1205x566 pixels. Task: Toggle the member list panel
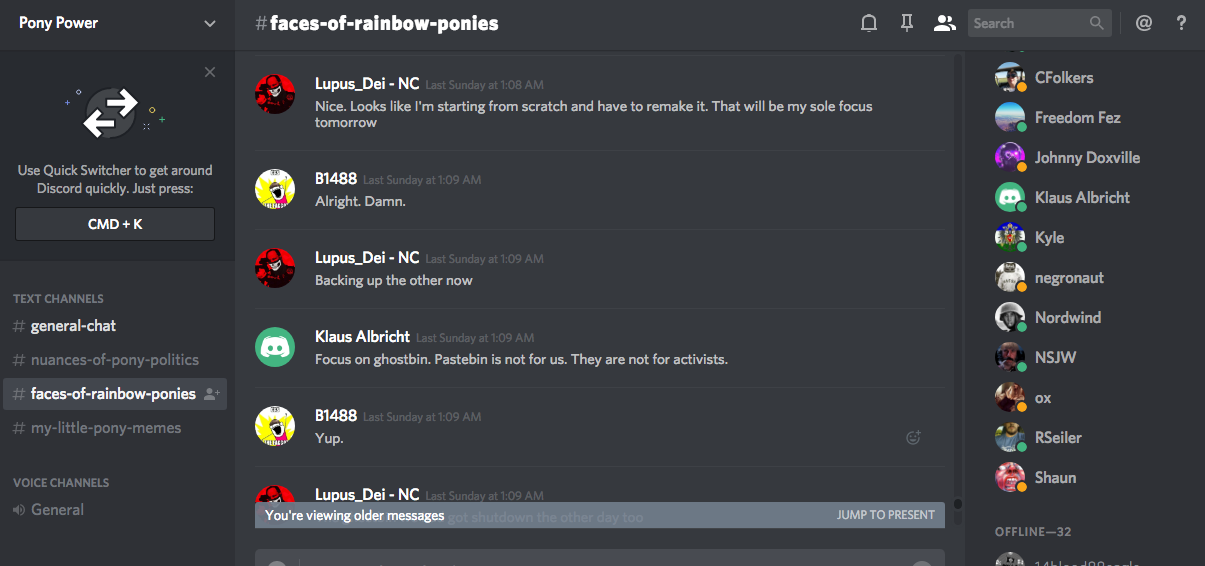[x=944, y=23]
